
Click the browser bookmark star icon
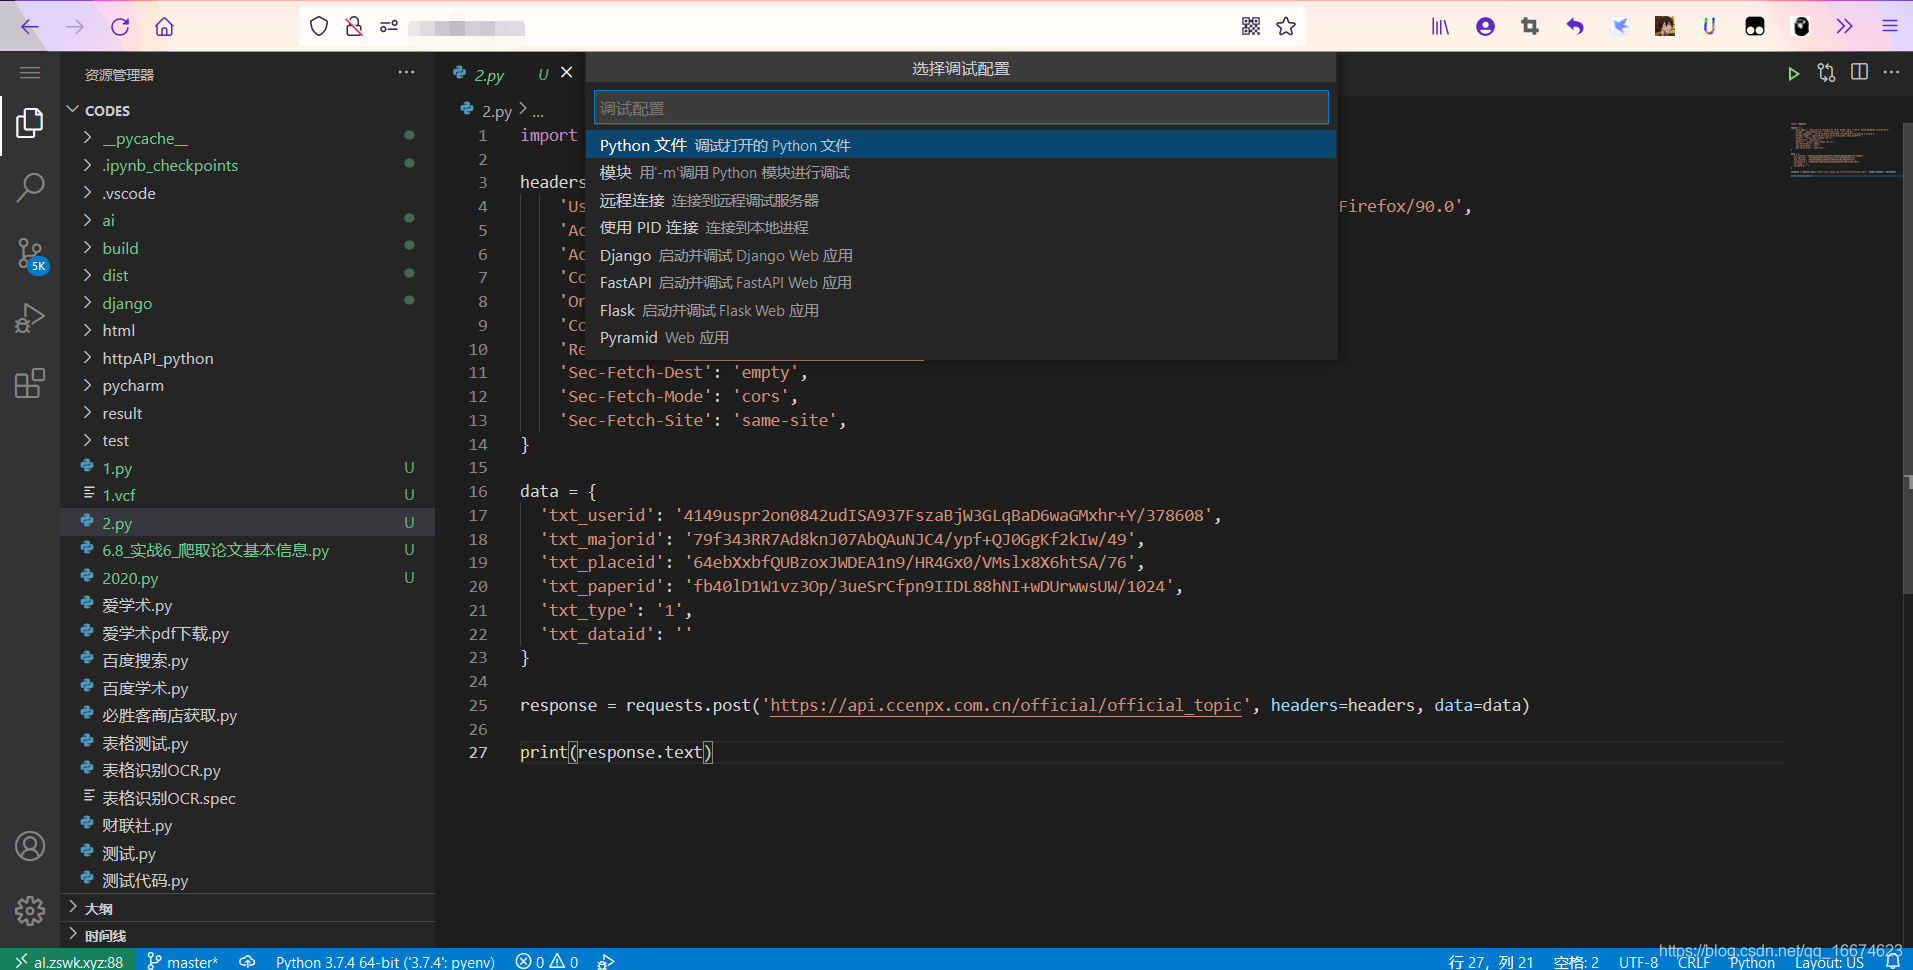point(1286,27)
